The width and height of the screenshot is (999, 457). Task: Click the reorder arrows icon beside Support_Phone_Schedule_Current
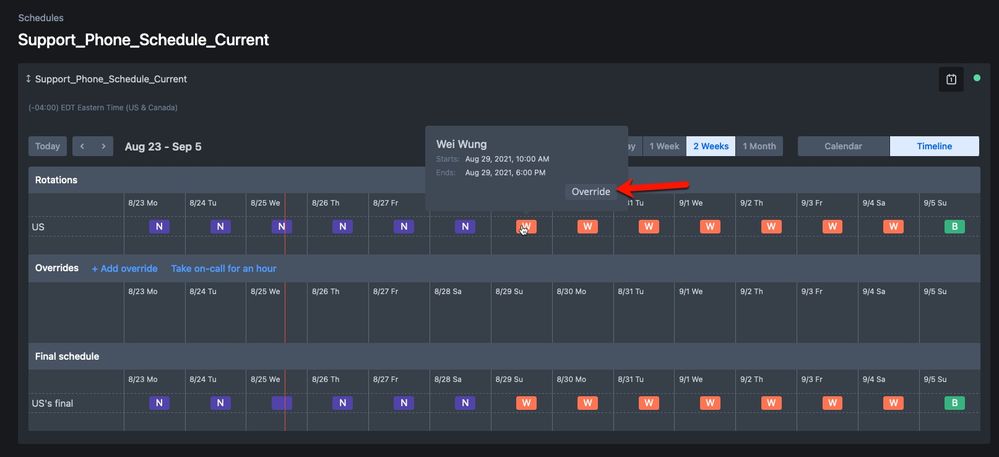pos(28,79)
